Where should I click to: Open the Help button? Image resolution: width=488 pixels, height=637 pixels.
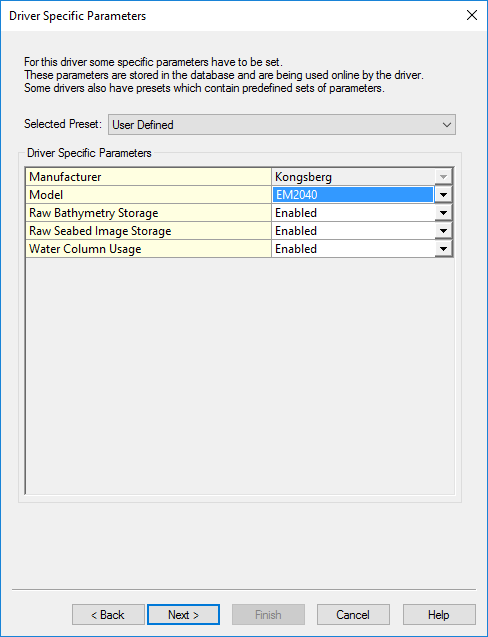[439, 615]
